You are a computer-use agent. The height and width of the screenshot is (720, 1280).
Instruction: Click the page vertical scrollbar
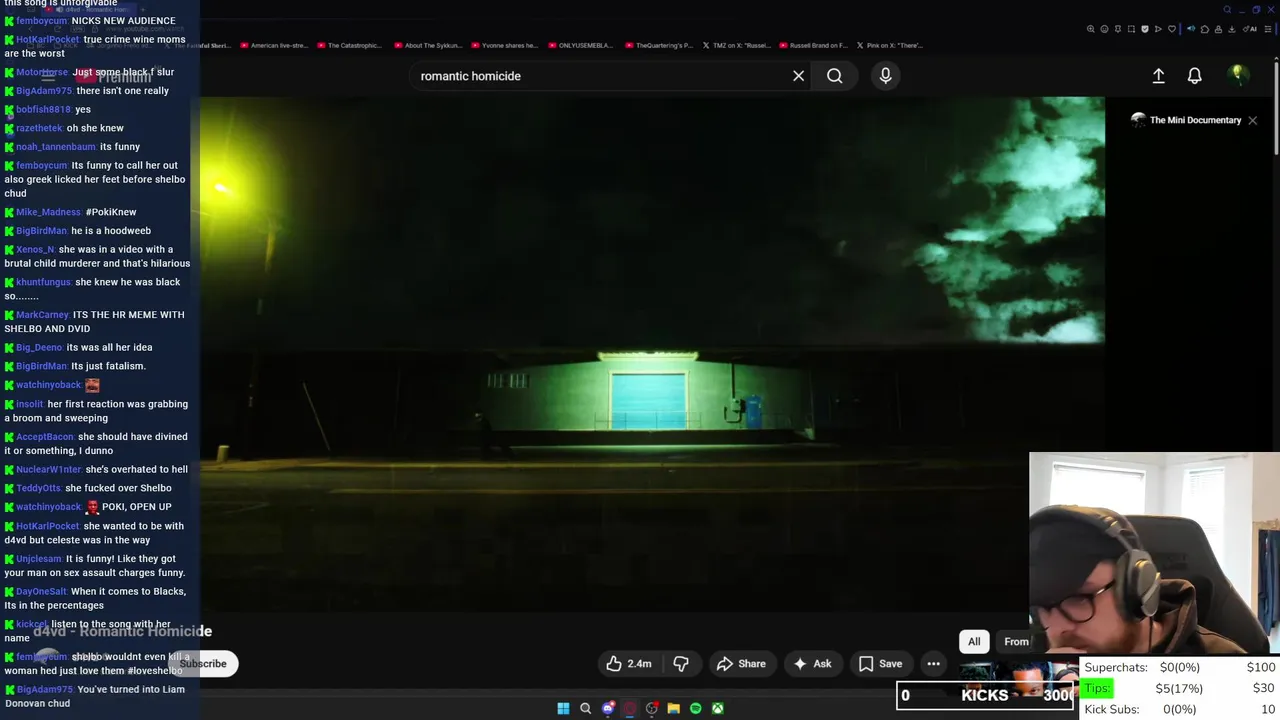[1276, 110]
